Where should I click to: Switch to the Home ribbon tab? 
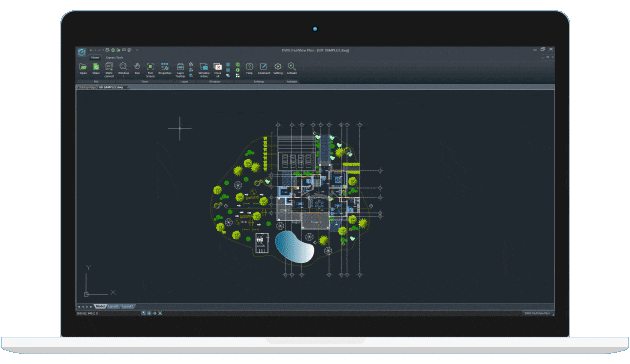click(x=95, y=57)
